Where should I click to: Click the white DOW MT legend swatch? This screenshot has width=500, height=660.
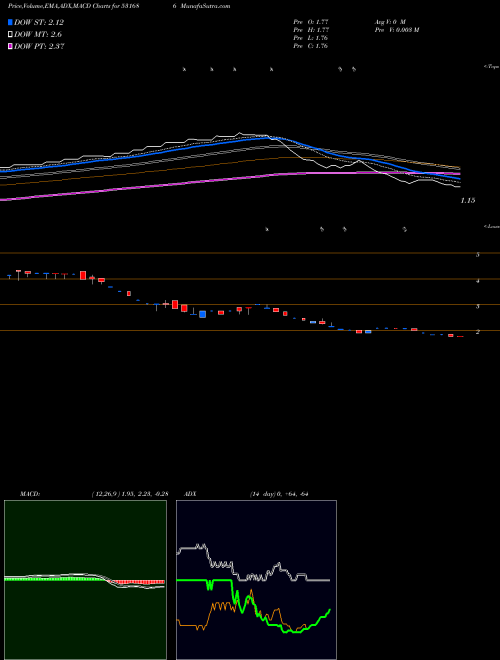[11, 34]
